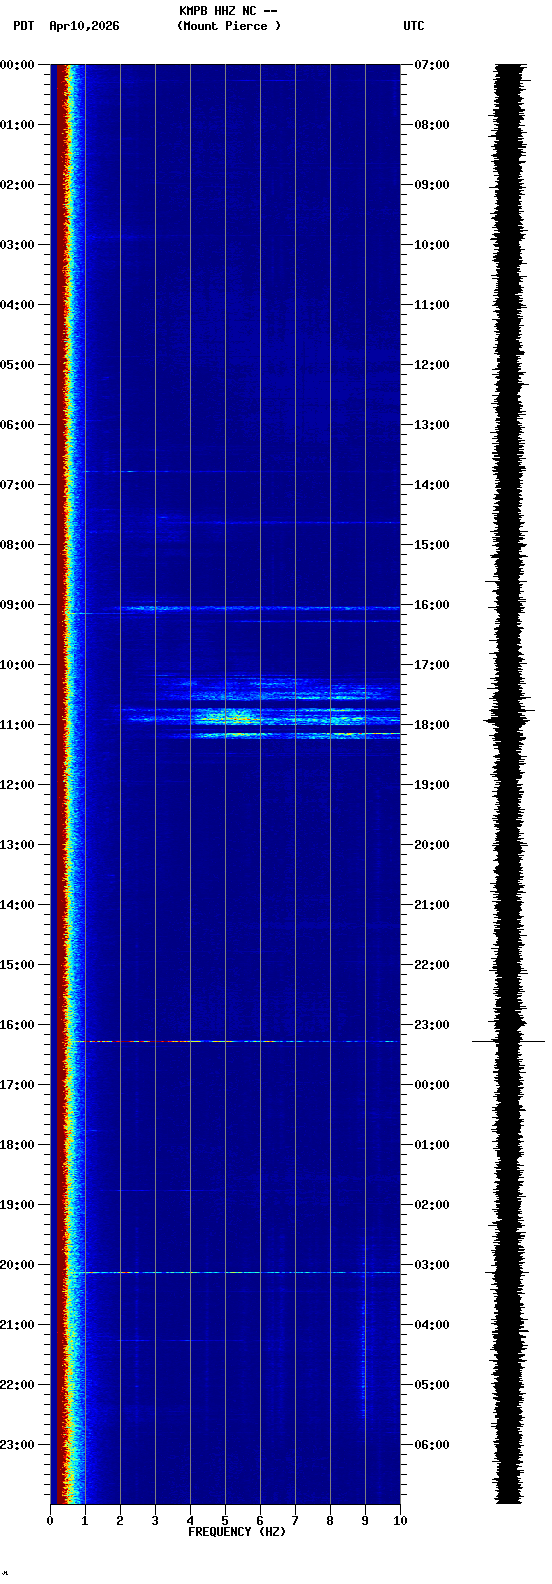Click the 06:00 PDT time label
Image resolution: width=552 pixels, height=1584 pixels.
tap(18, 425)
